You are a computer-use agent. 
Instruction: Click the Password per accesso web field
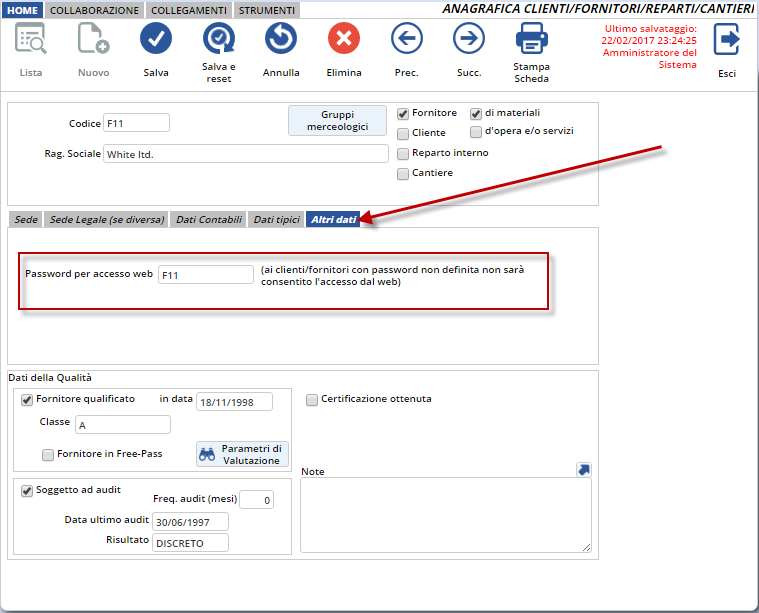206,274
